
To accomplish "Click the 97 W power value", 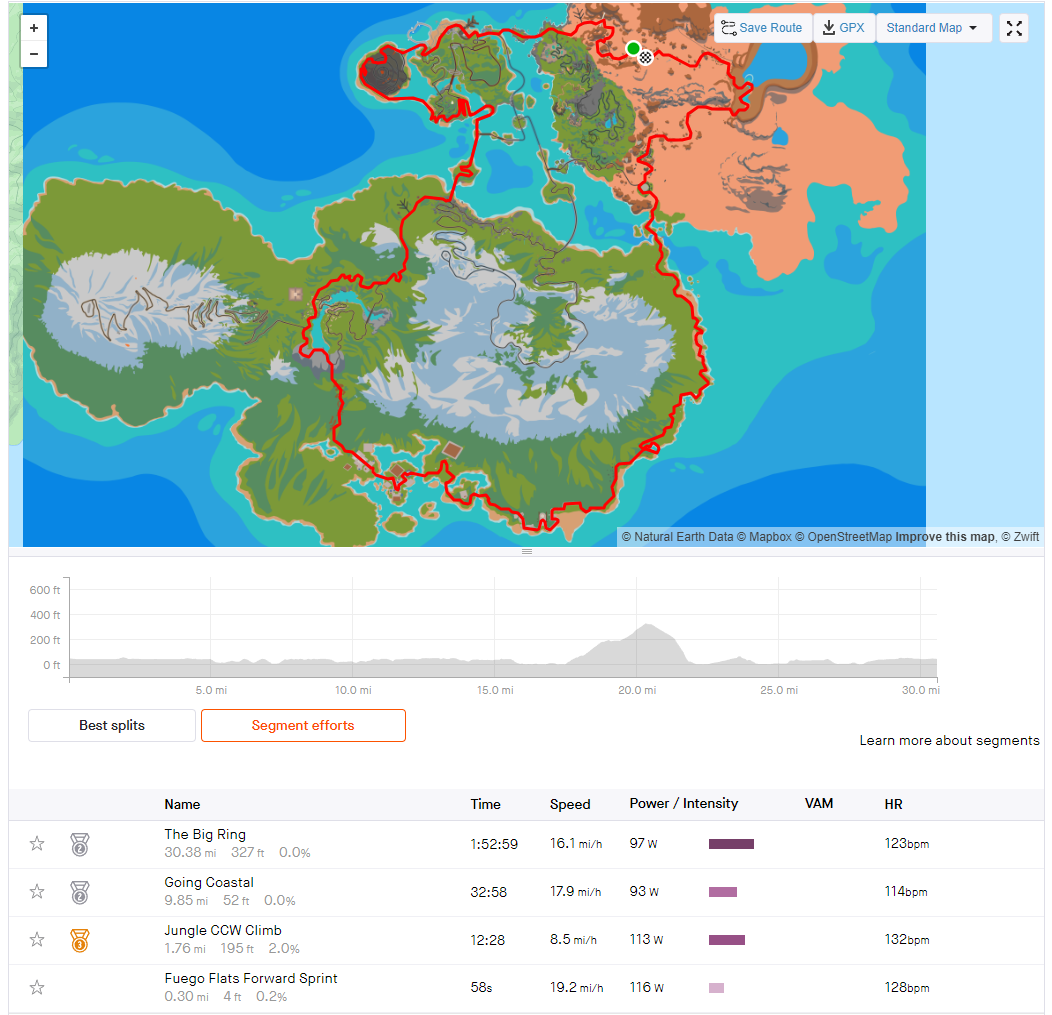I will tap(643, 843).
